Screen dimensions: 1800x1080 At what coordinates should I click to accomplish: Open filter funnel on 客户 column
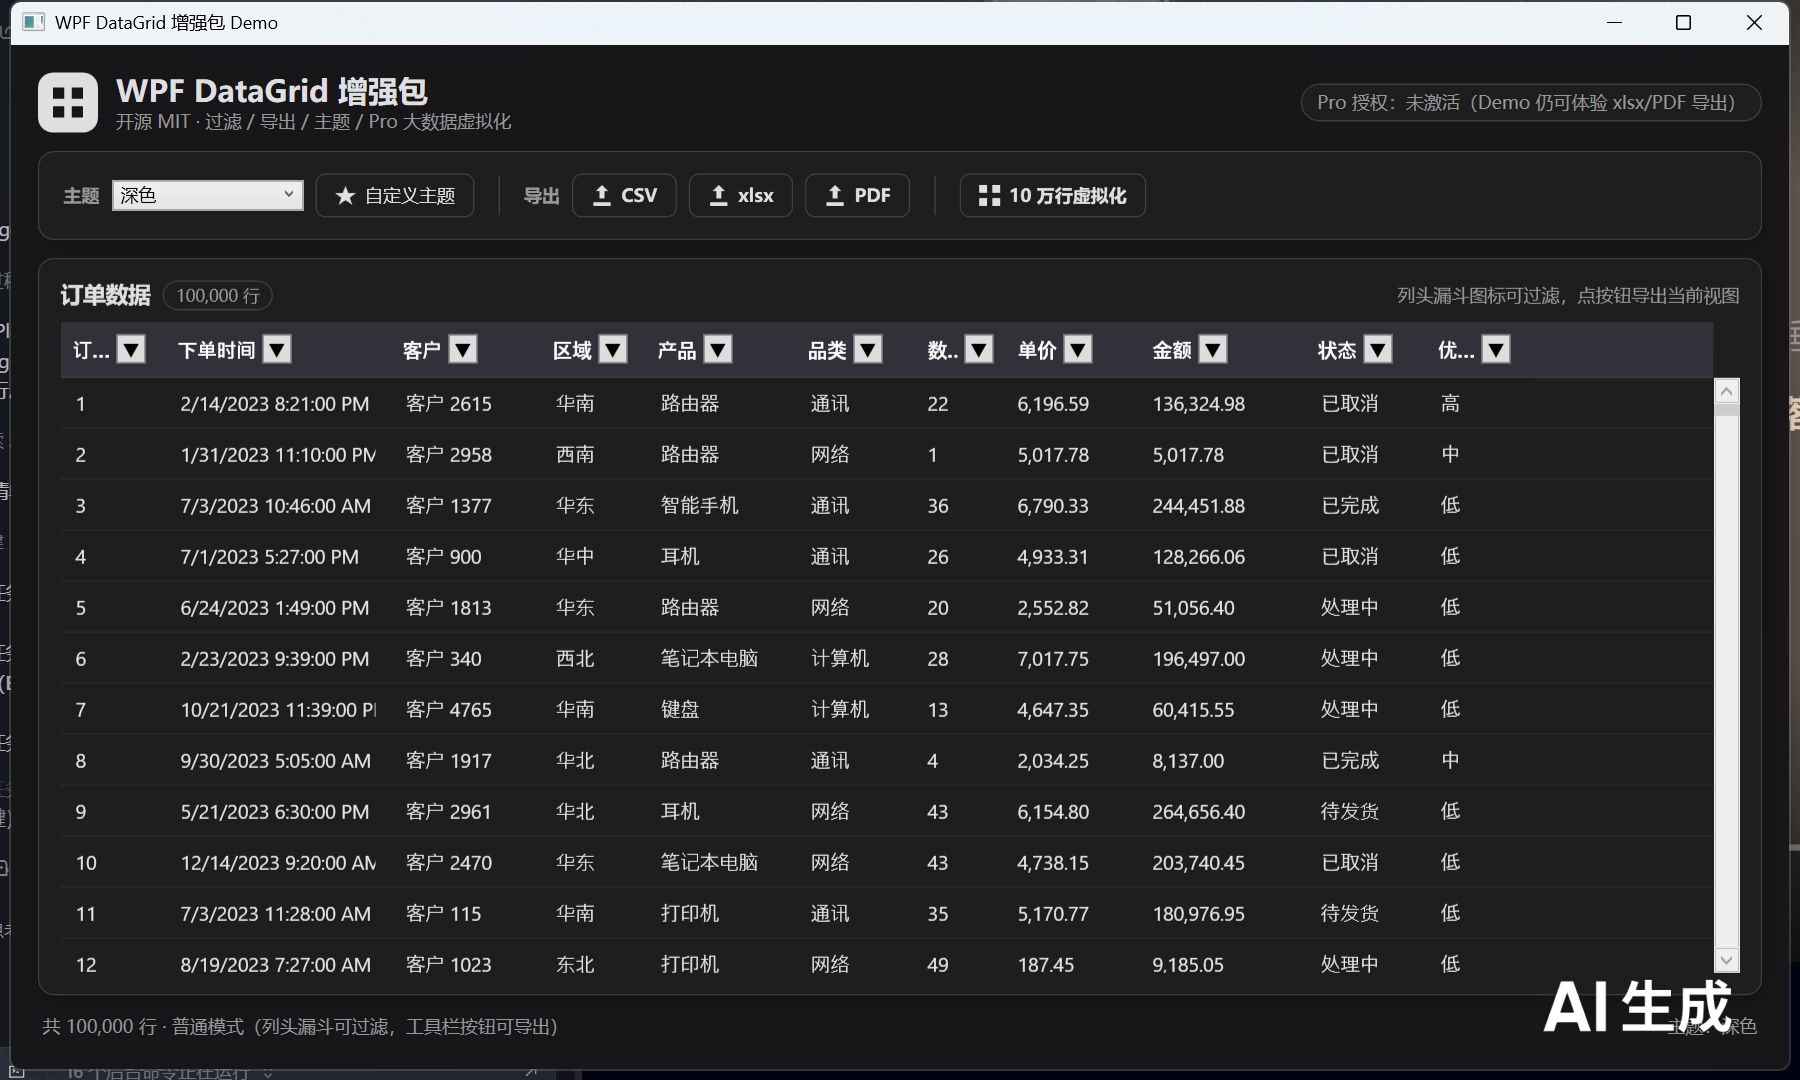click(462, 350)
